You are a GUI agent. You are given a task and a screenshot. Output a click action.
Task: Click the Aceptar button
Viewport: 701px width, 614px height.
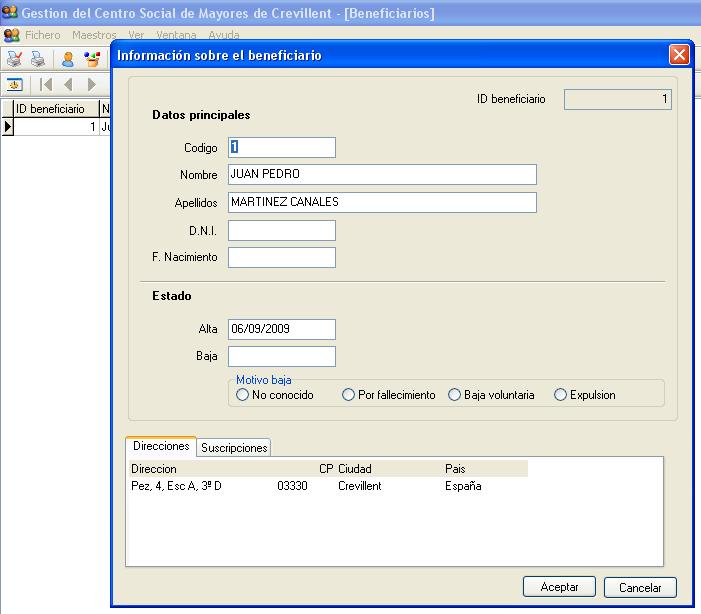(559, 587)
